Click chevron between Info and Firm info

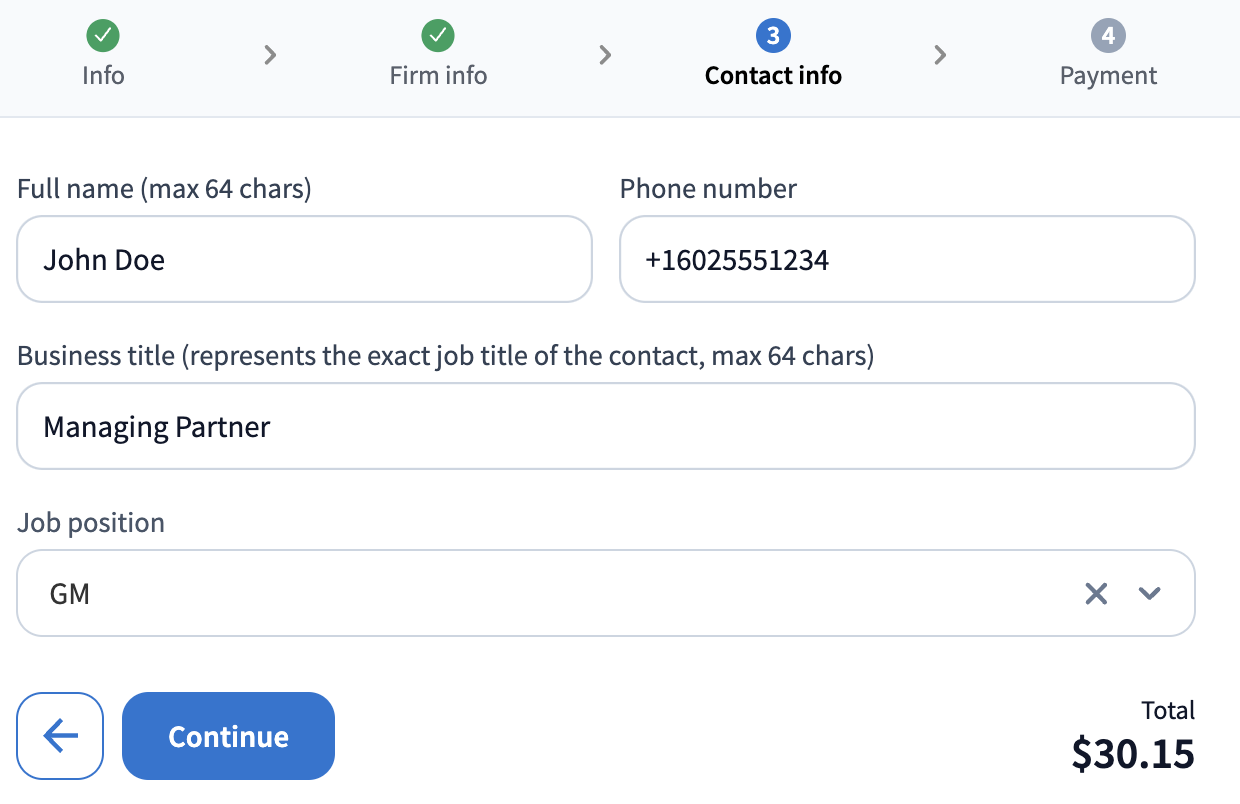coord(270,55)
